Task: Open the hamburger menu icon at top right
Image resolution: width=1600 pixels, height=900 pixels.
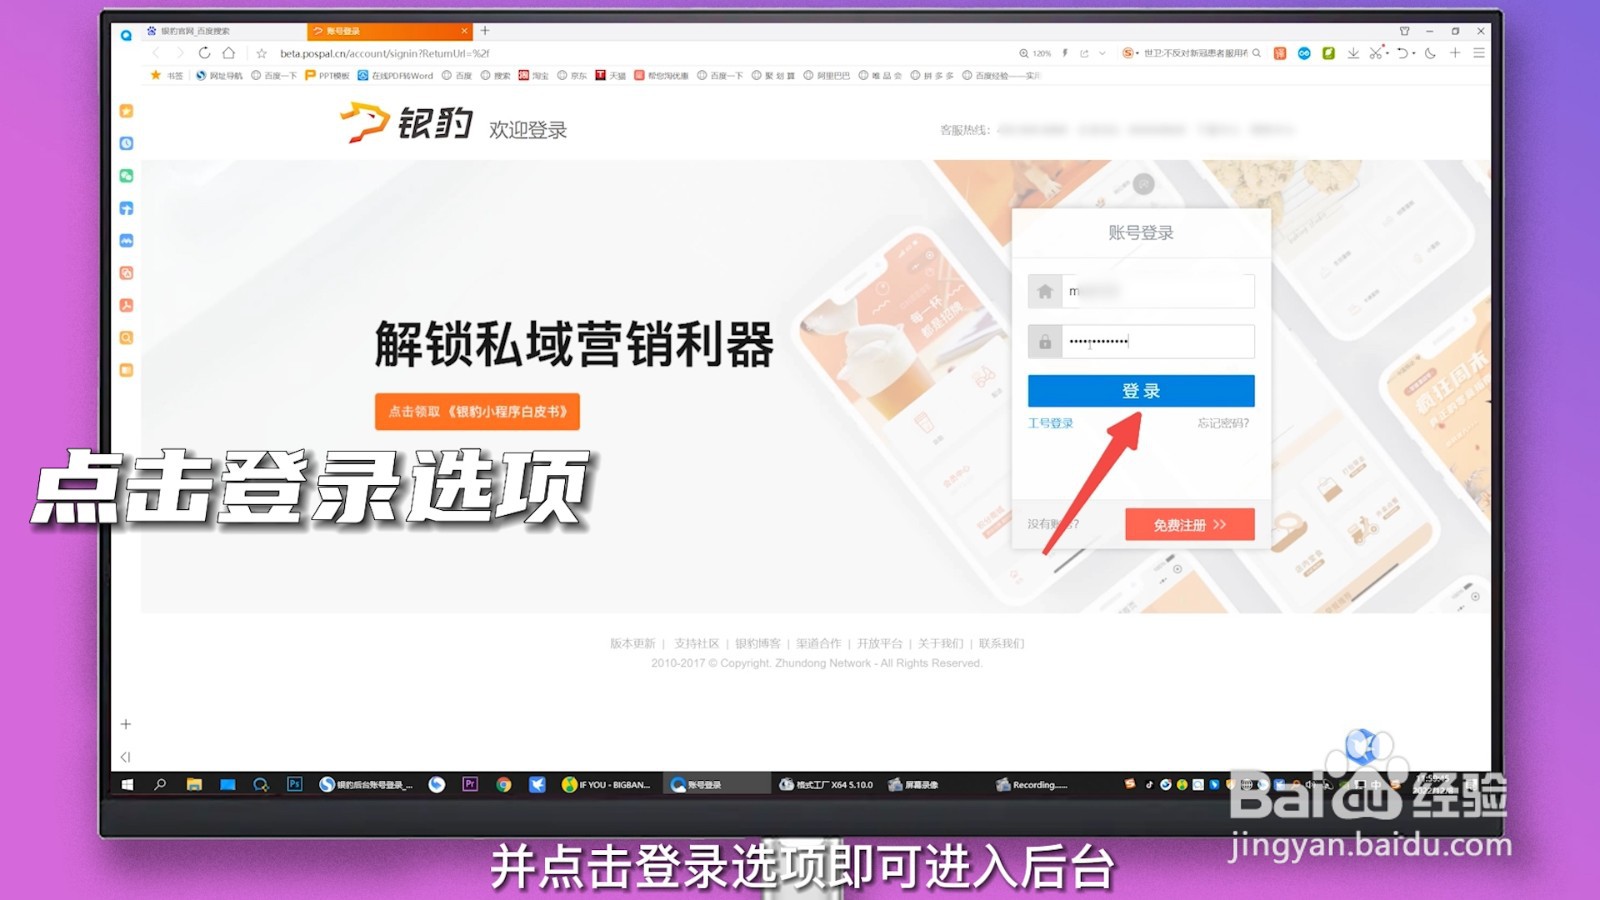Action: (1480, 53)
